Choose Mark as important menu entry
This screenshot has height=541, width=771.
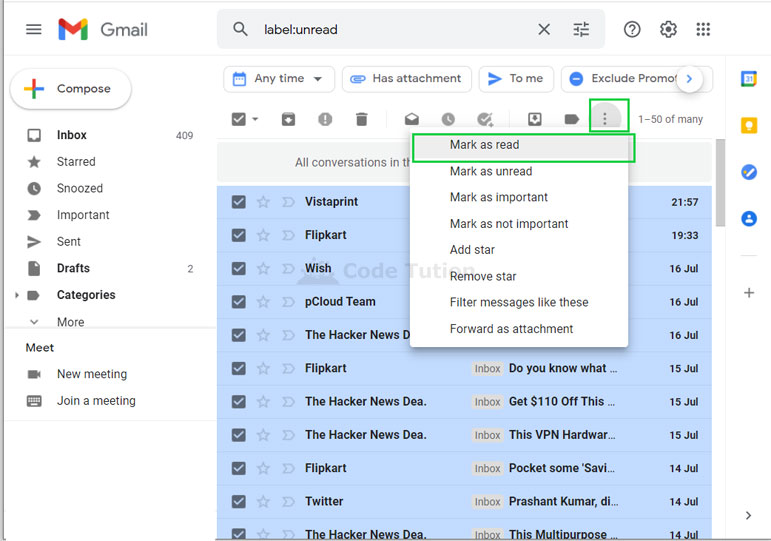click(519, 197)
